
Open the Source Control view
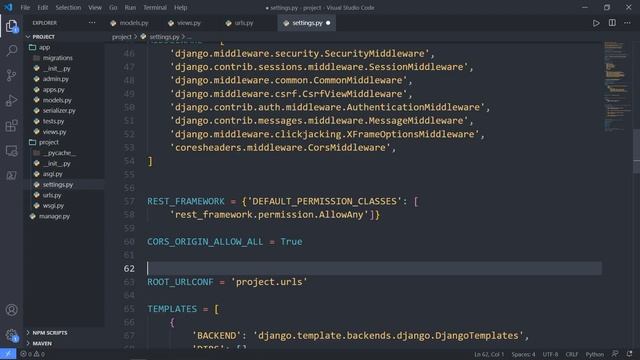pyautogui.click(x=11, y=76)
